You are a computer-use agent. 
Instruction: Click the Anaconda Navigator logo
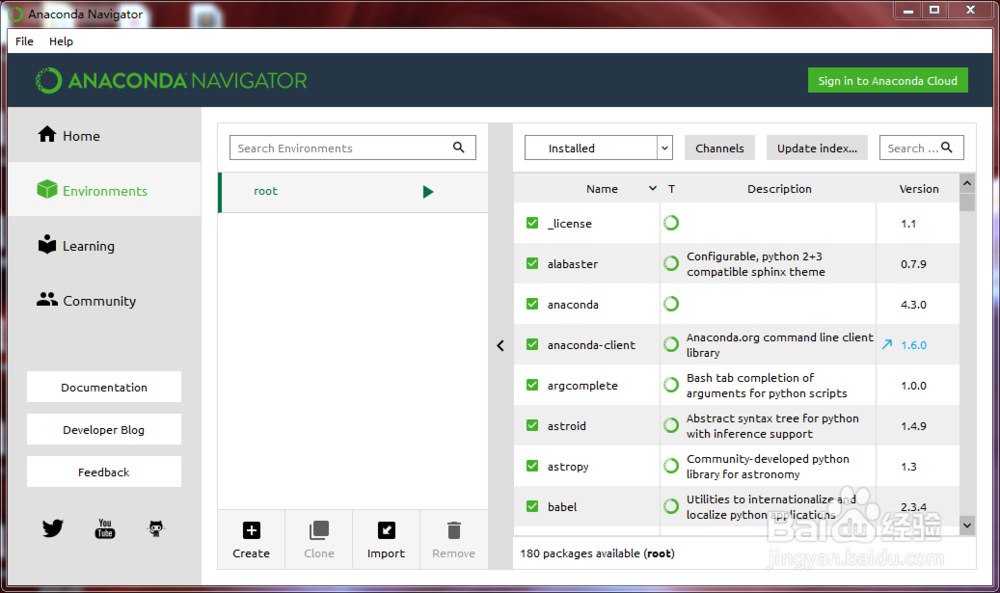pos(171,81)
